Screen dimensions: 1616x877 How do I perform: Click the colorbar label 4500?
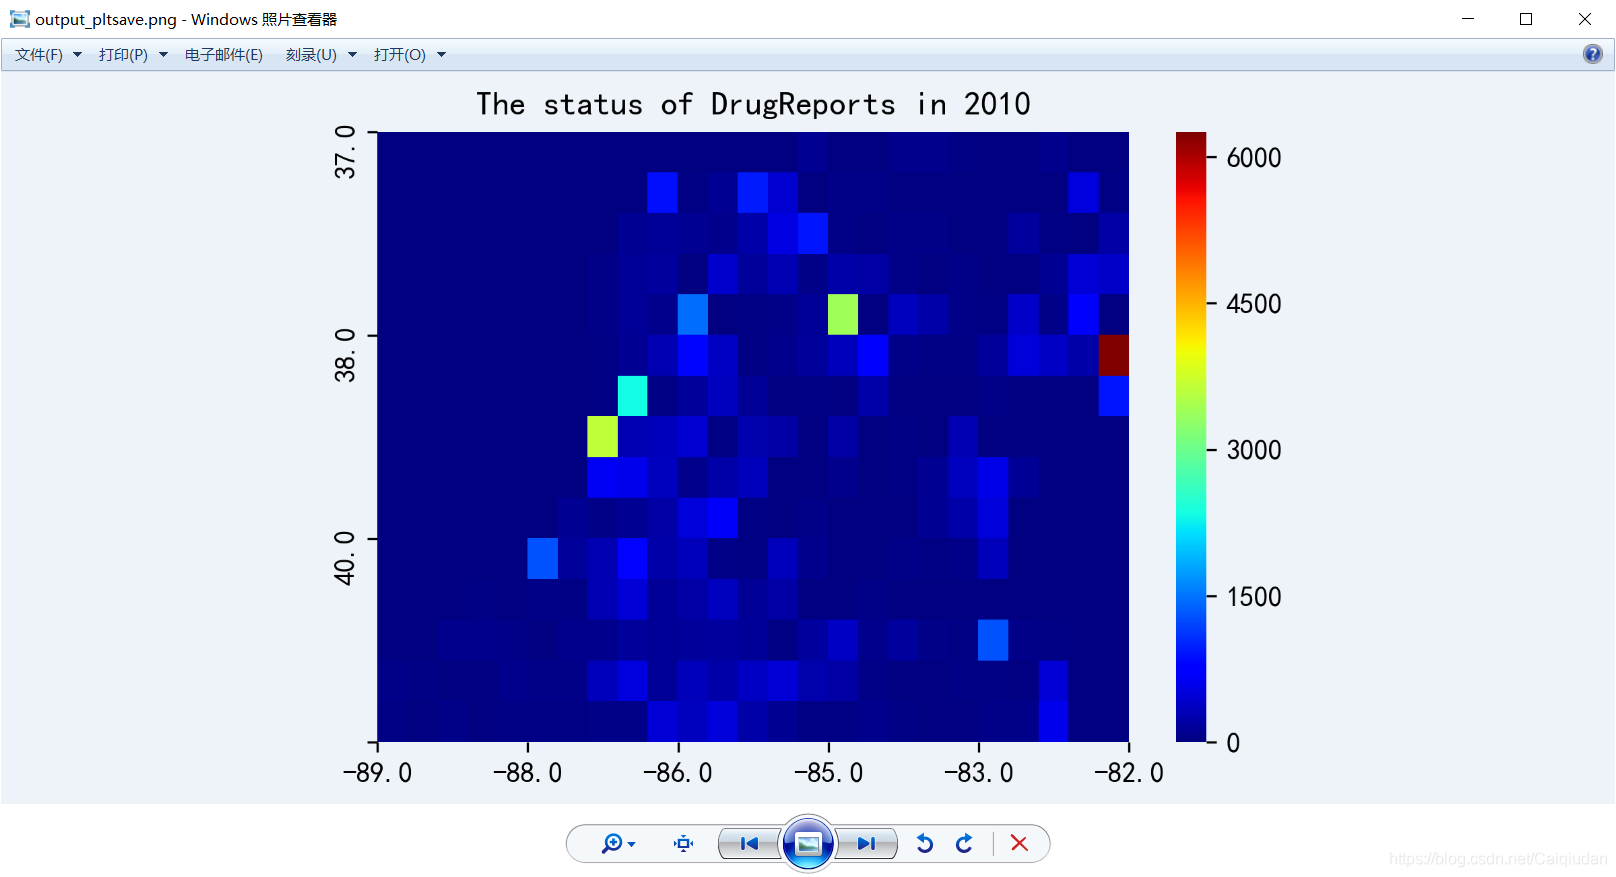[x=1254, y=304]
